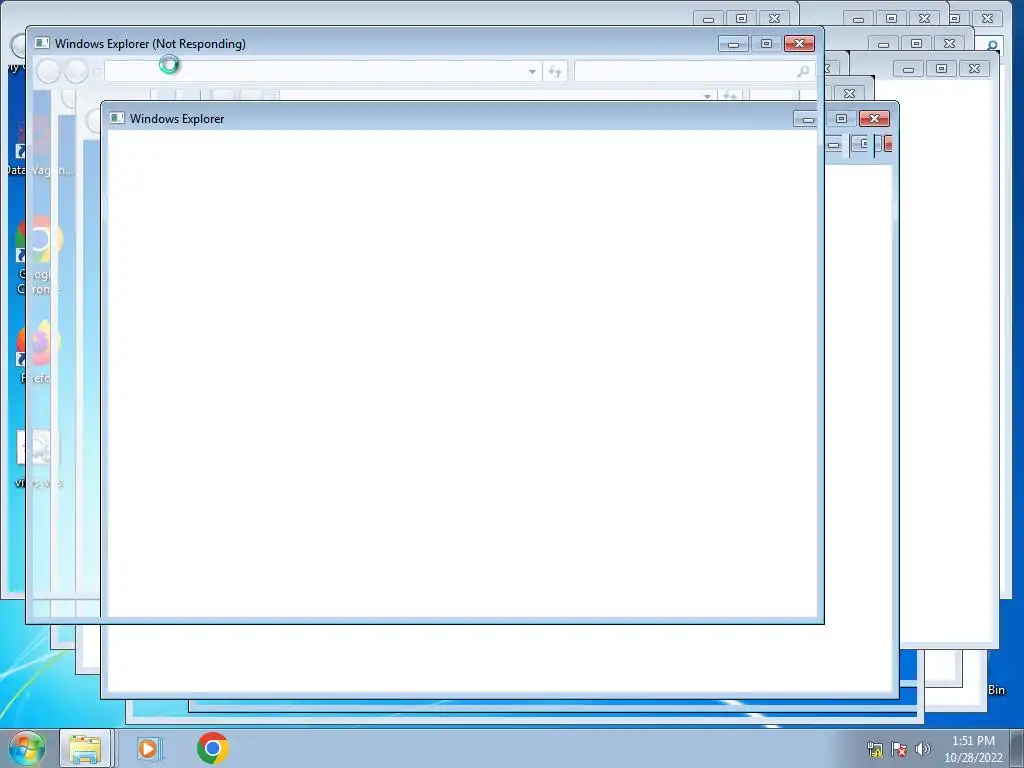Click the front window's "Windows Explorer" title text

[177, 119]
